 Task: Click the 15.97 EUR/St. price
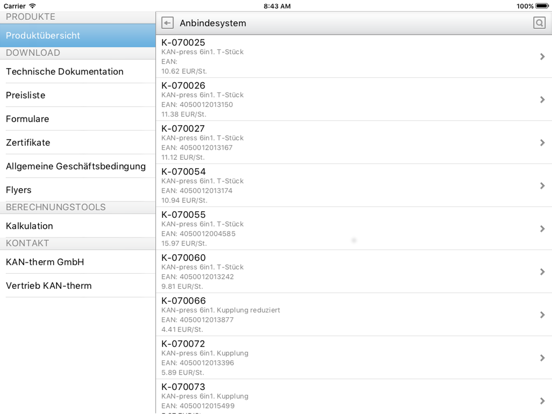click(184, 243)
